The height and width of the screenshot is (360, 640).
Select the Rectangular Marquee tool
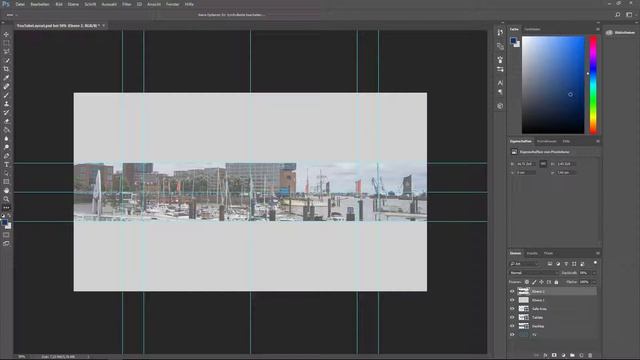point(6,43)
